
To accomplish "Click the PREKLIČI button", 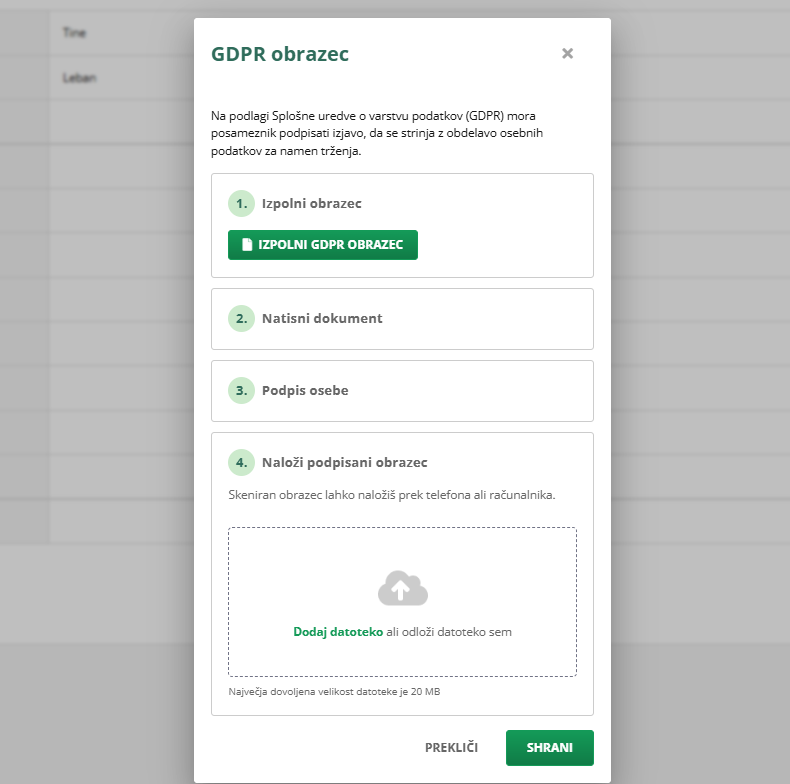I will coord(451,748).
